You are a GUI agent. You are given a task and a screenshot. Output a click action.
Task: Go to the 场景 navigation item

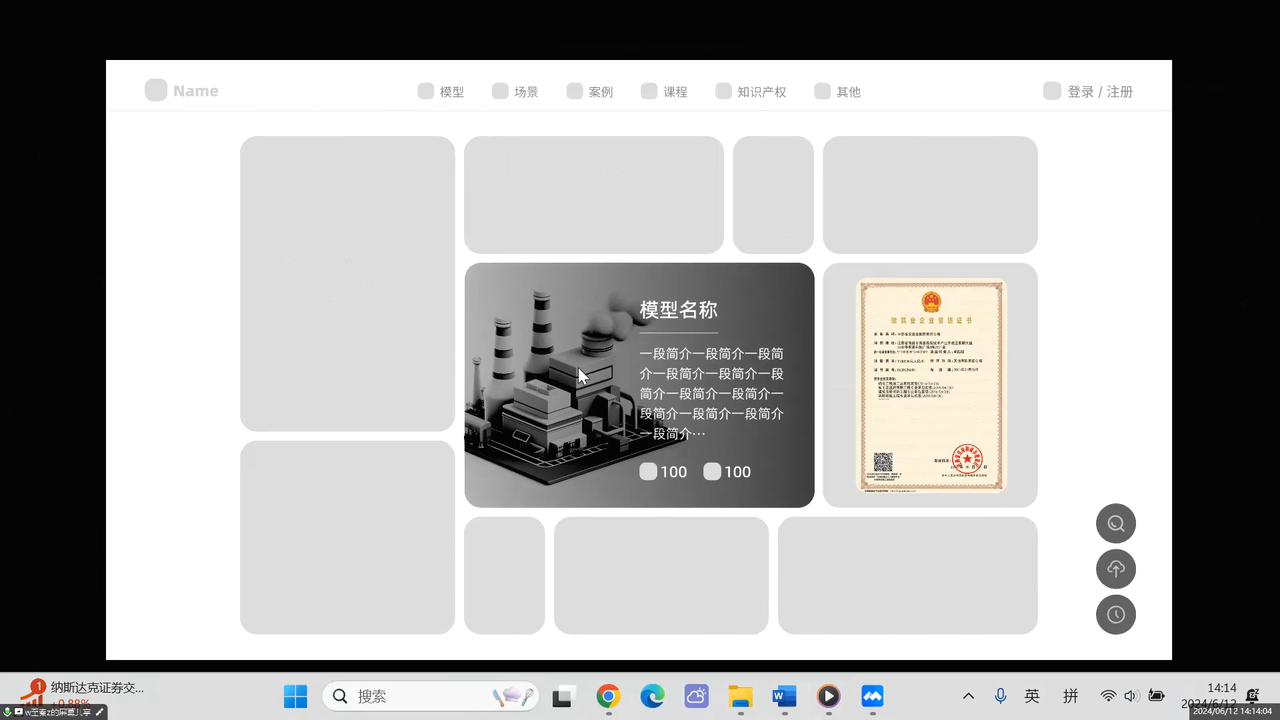coord(515,91)
